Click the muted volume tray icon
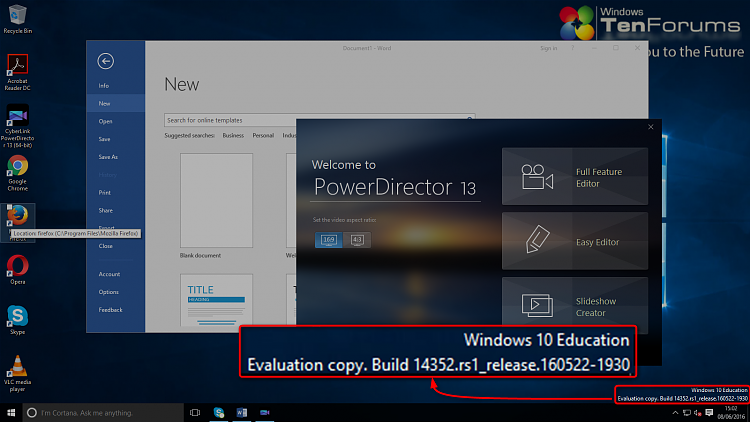This screenshot has height=422, width=750. [697, 412]
